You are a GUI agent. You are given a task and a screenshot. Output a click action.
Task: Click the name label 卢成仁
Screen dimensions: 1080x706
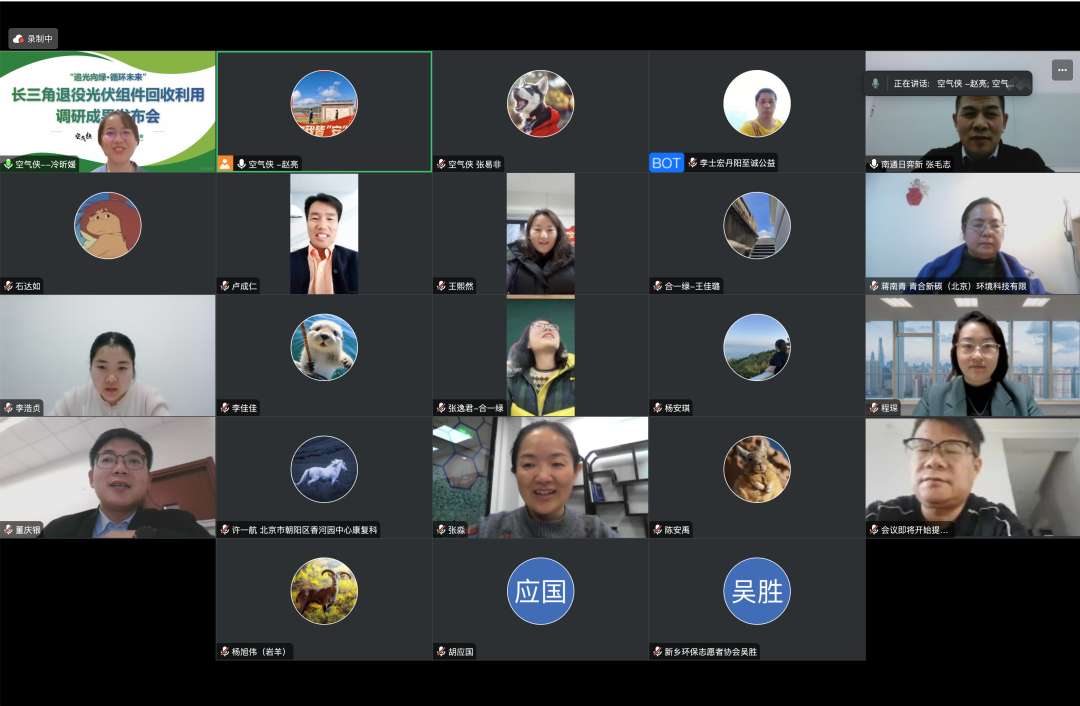[245, 286]
